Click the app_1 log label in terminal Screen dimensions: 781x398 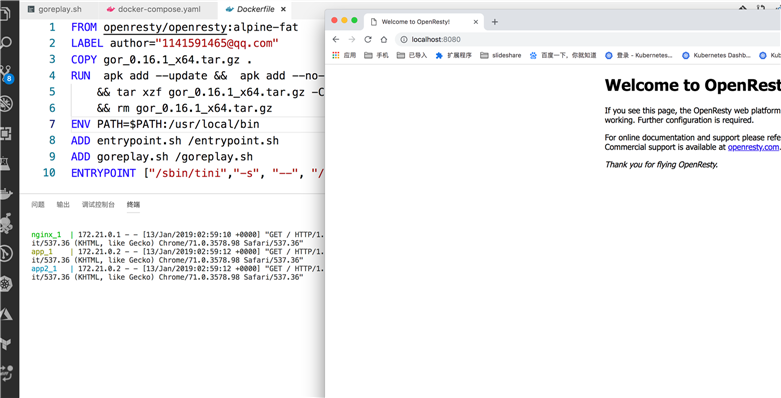pos(42,252)
